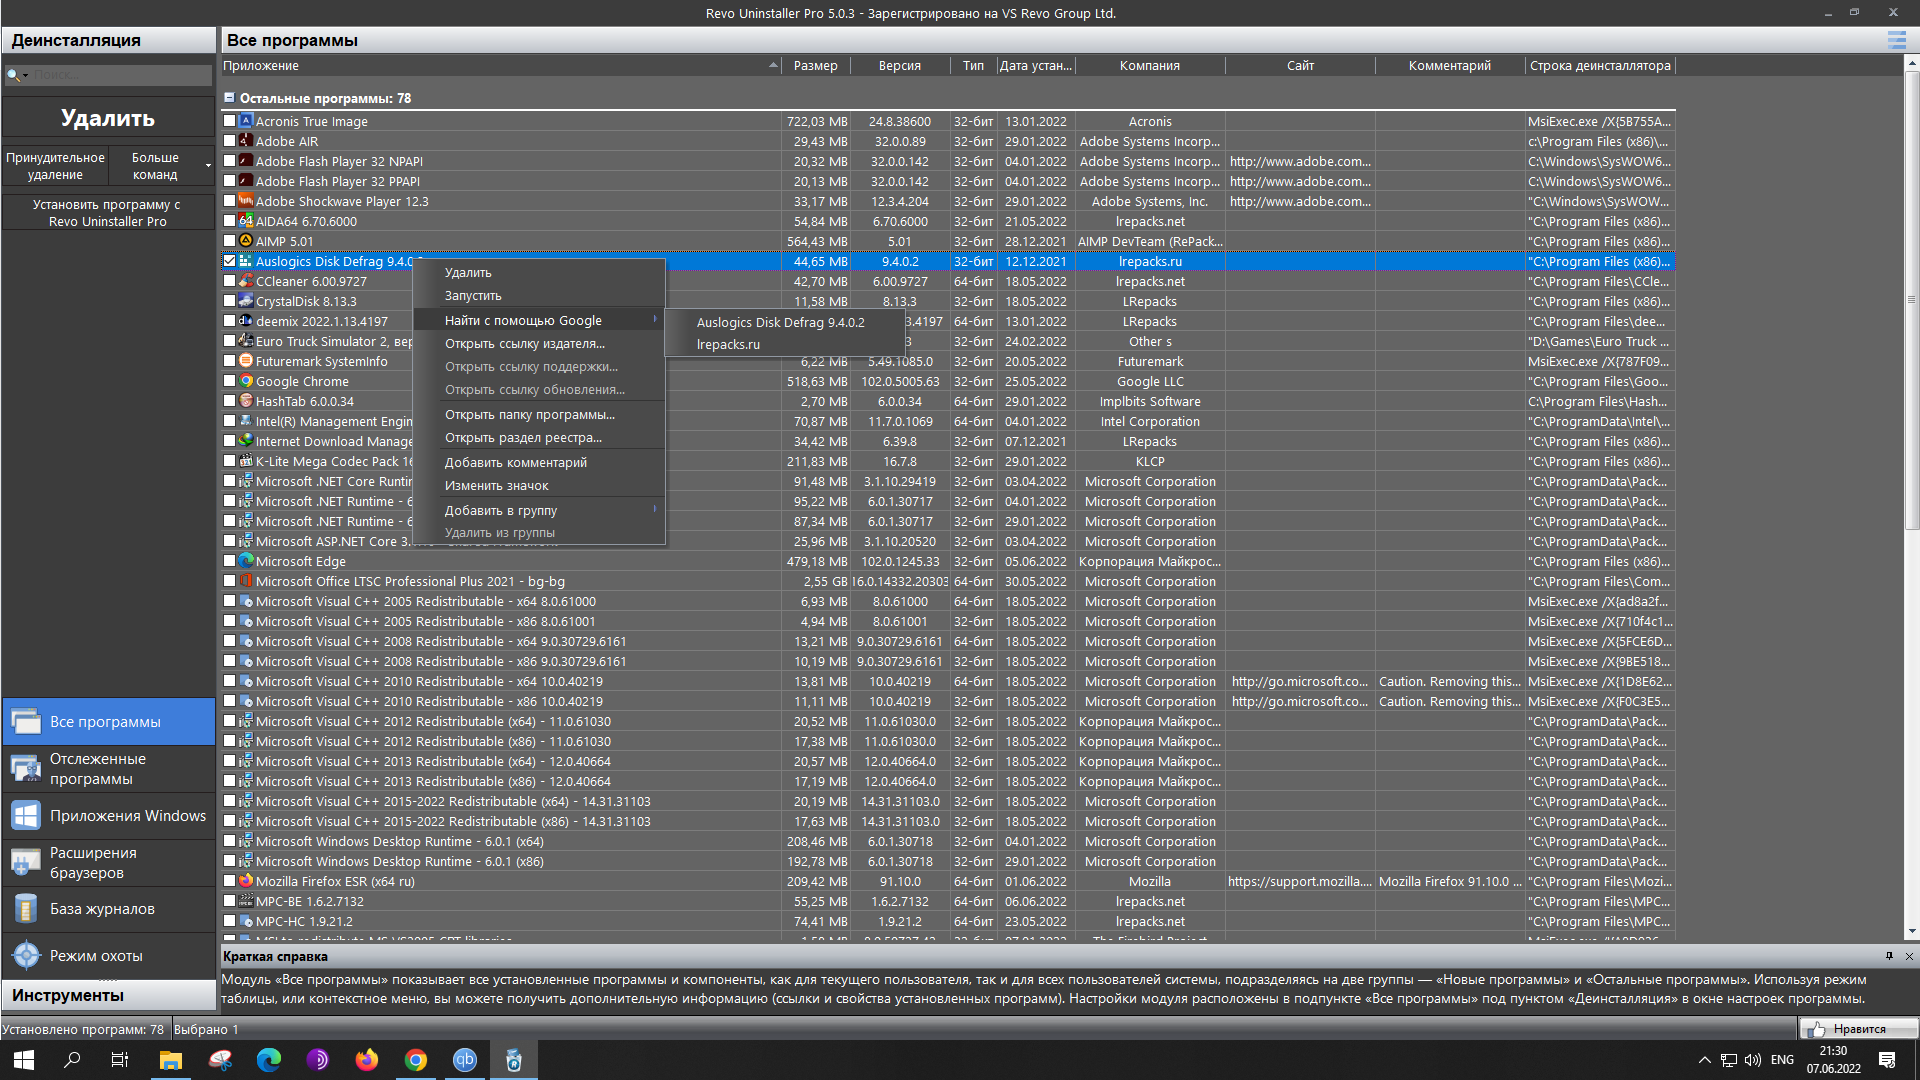Tick the AIDA64 6.70.6000 checkbox
Image resolution: width=1920 pixels, height=1080 pixels.
[x=229, y=221]
